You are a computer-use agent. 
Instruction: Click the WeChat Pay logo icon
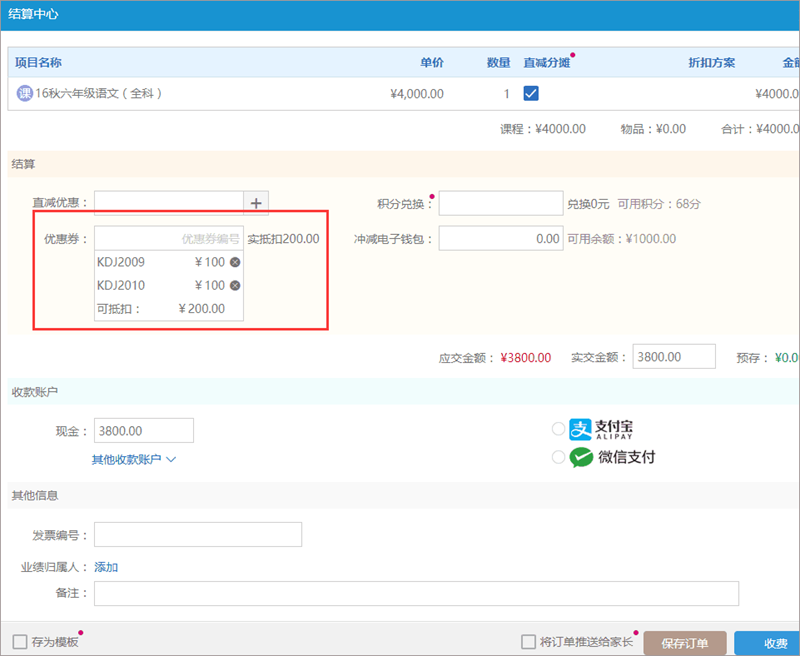click(582, 457)
